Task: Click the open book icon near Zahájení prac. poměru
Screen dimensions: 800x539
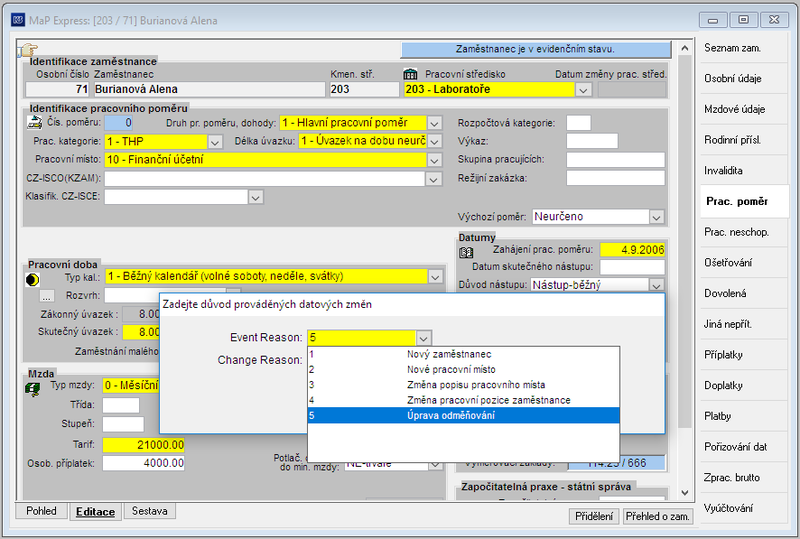Action: pyautogui.click(x=466, y=252)
